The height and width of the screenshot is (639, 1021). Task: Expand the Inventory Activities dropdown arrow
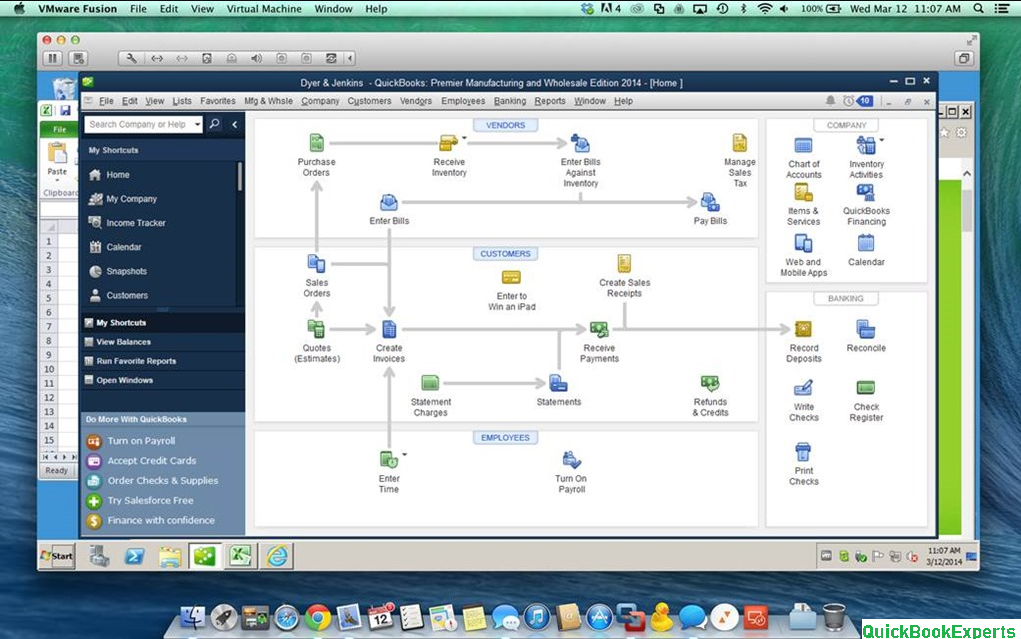click(882, 140)
